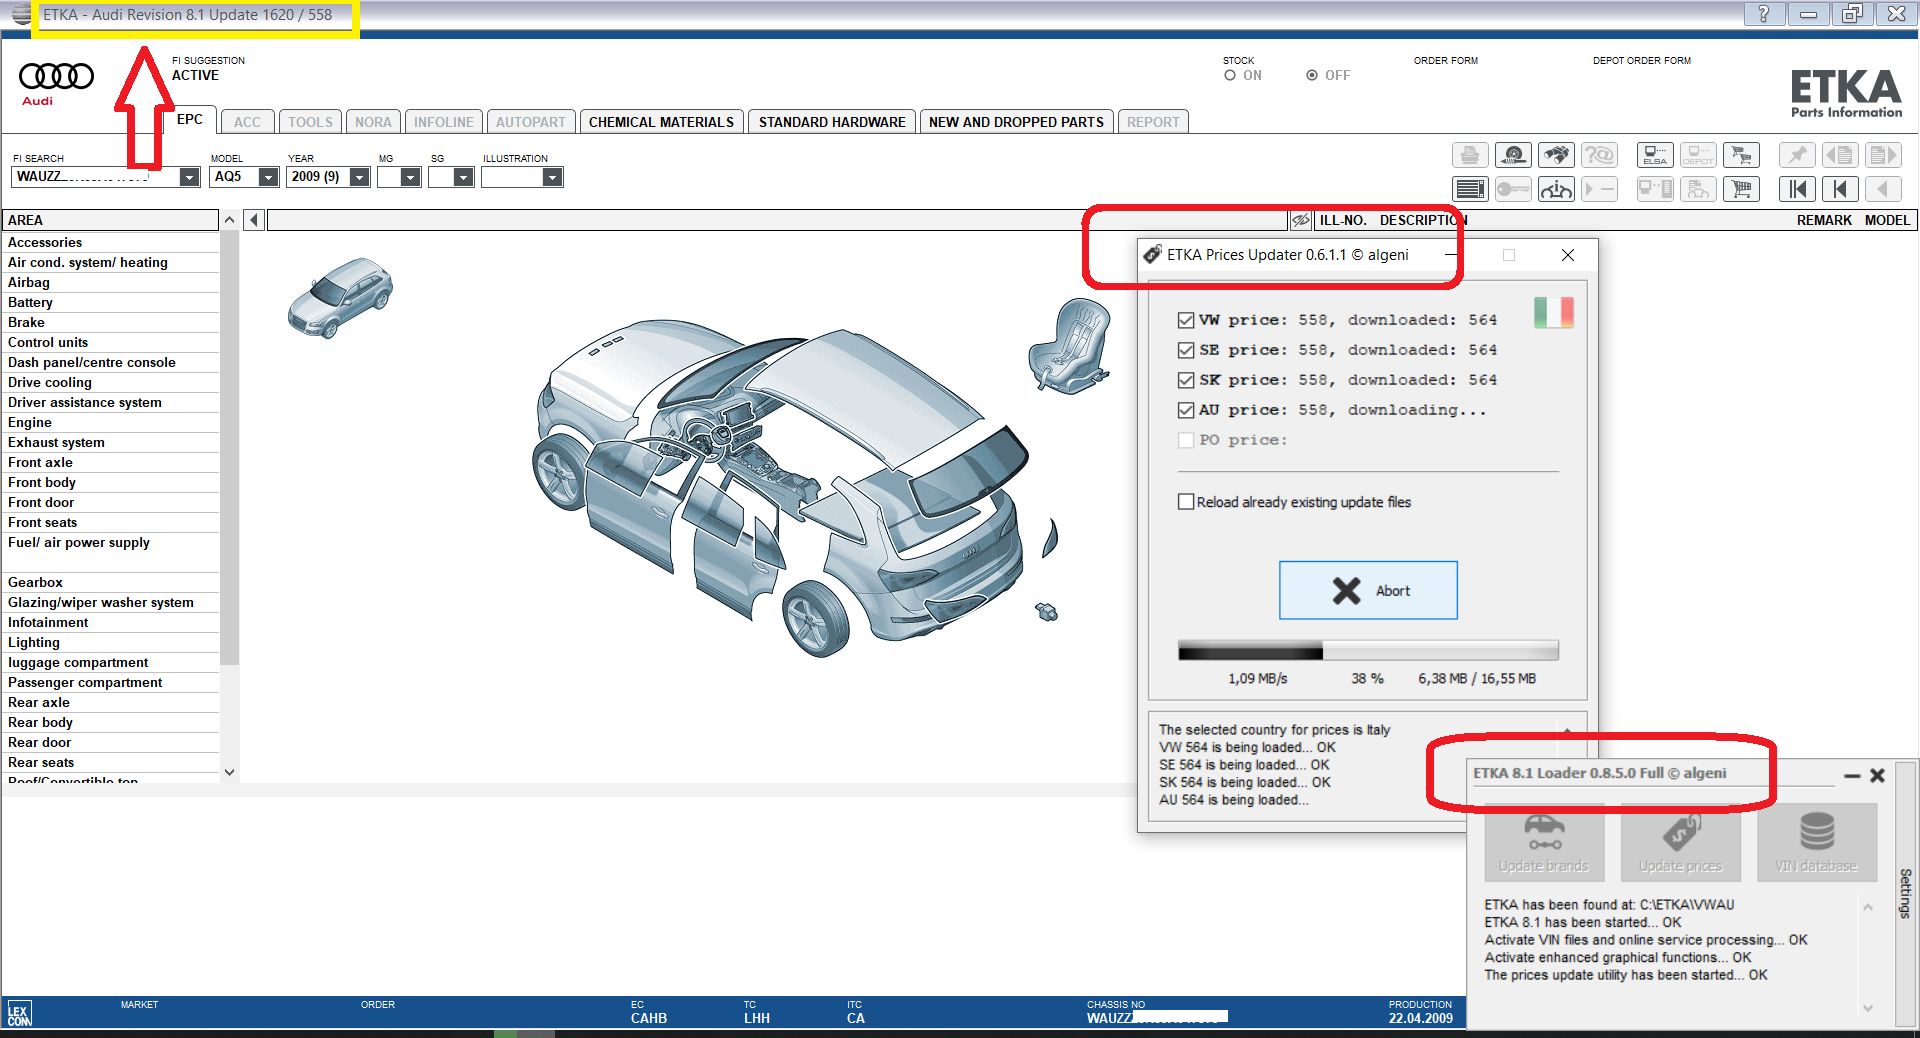Open the FI SEARCH dropdown arrow
Screen dimensions: 1920x1038
click(189, 177)
